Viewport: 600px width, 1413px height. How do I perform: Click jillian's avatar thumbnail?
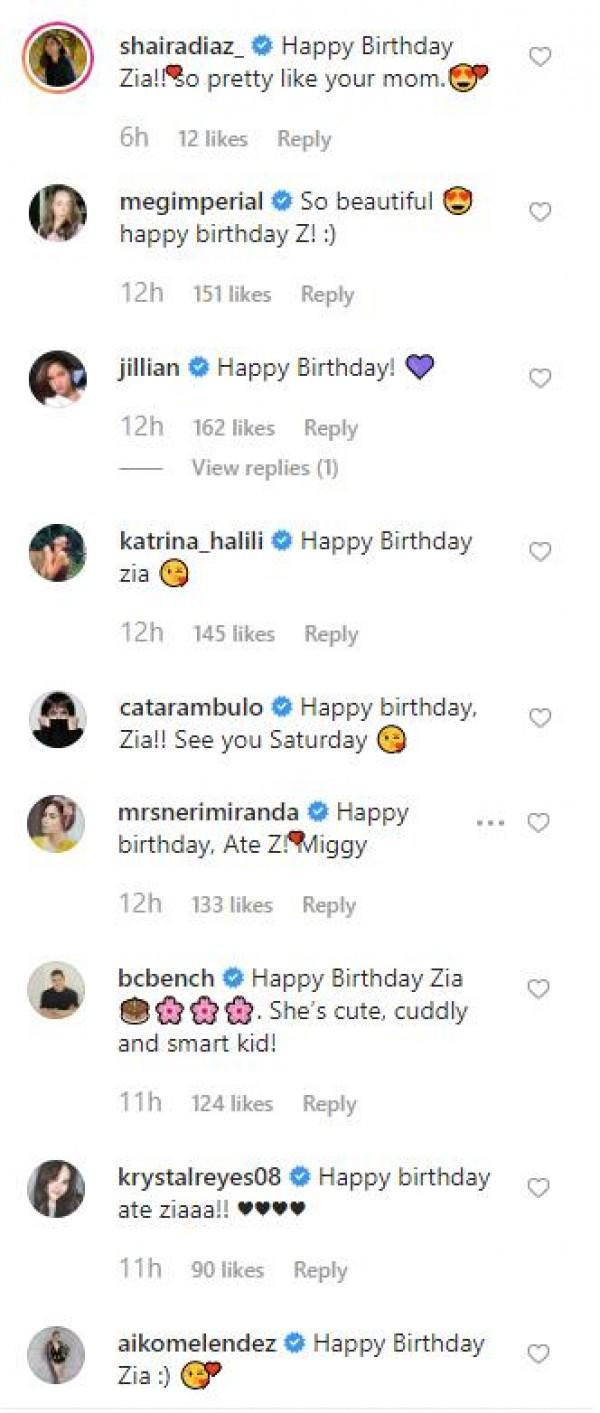(x=57, y=379)
